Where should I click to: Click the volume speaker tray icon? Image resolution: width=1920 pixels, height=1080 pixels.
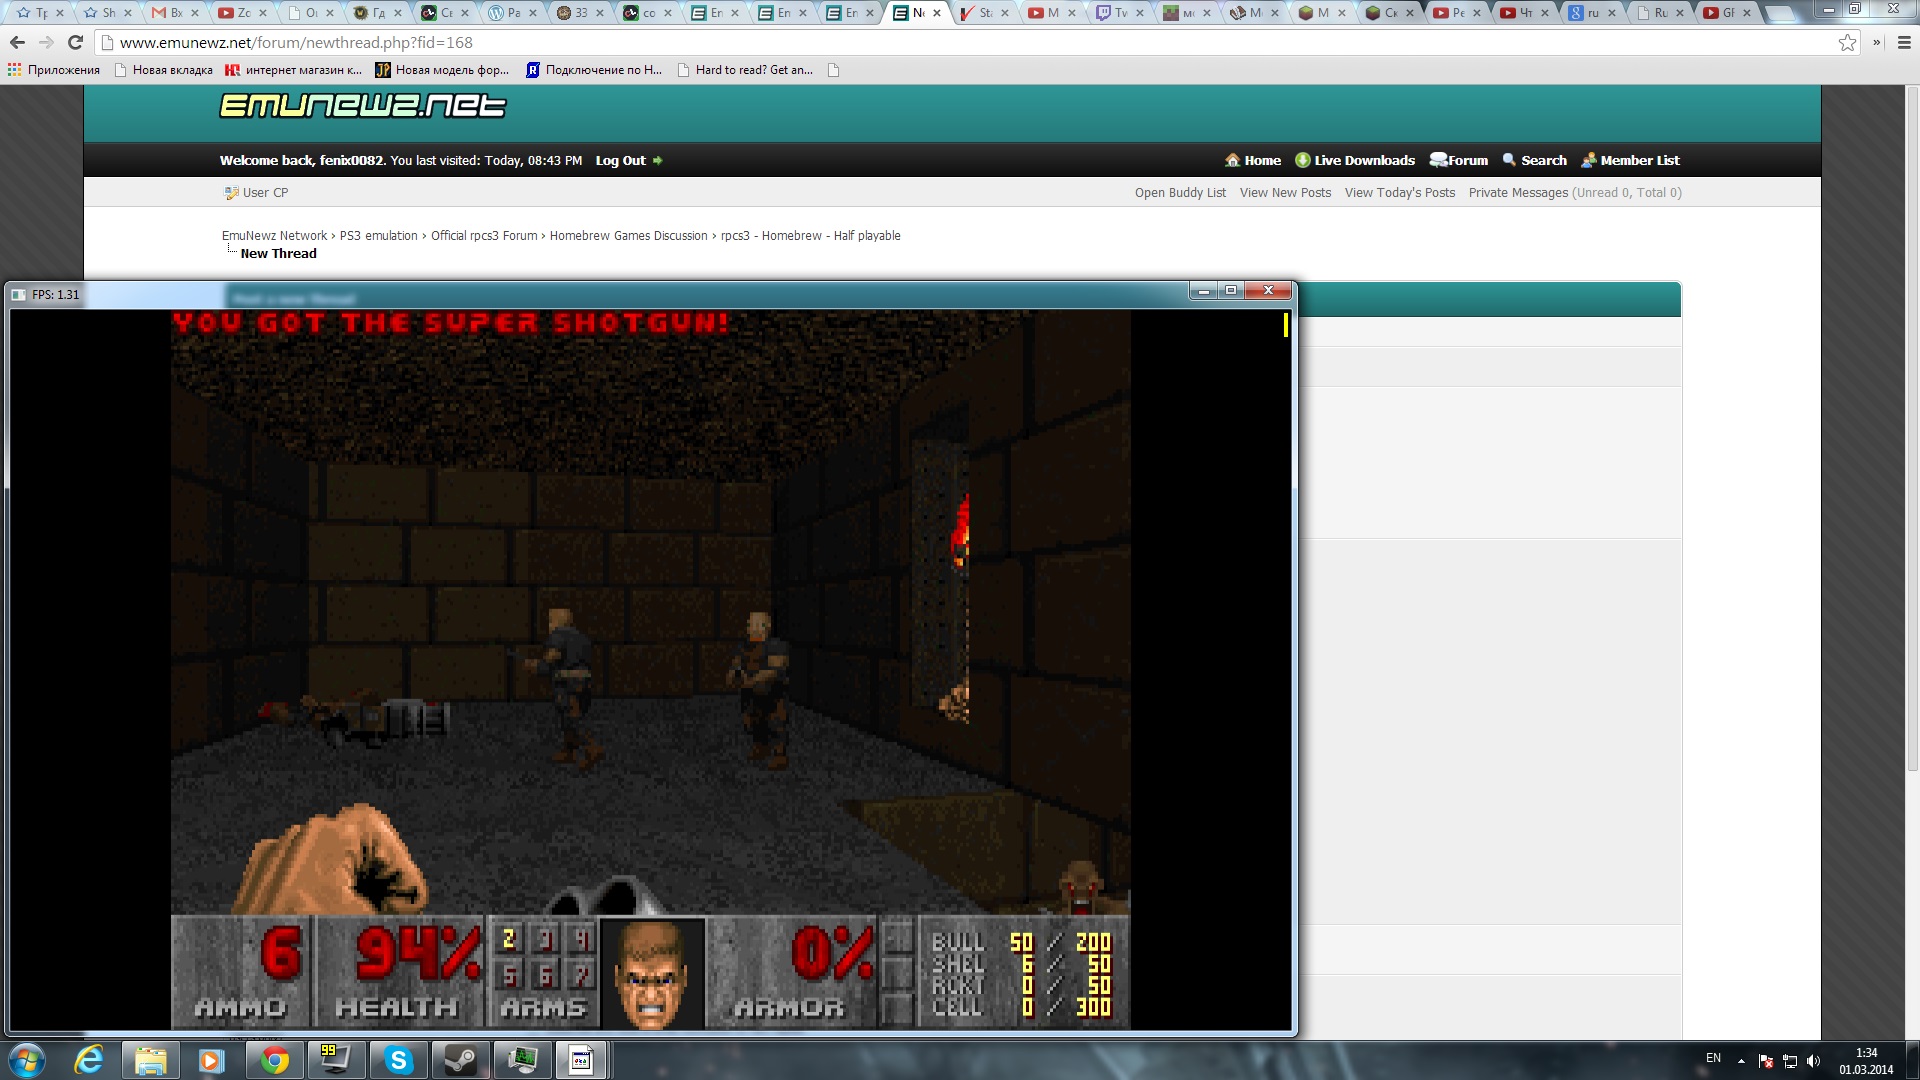(x=1813, y=1061)
